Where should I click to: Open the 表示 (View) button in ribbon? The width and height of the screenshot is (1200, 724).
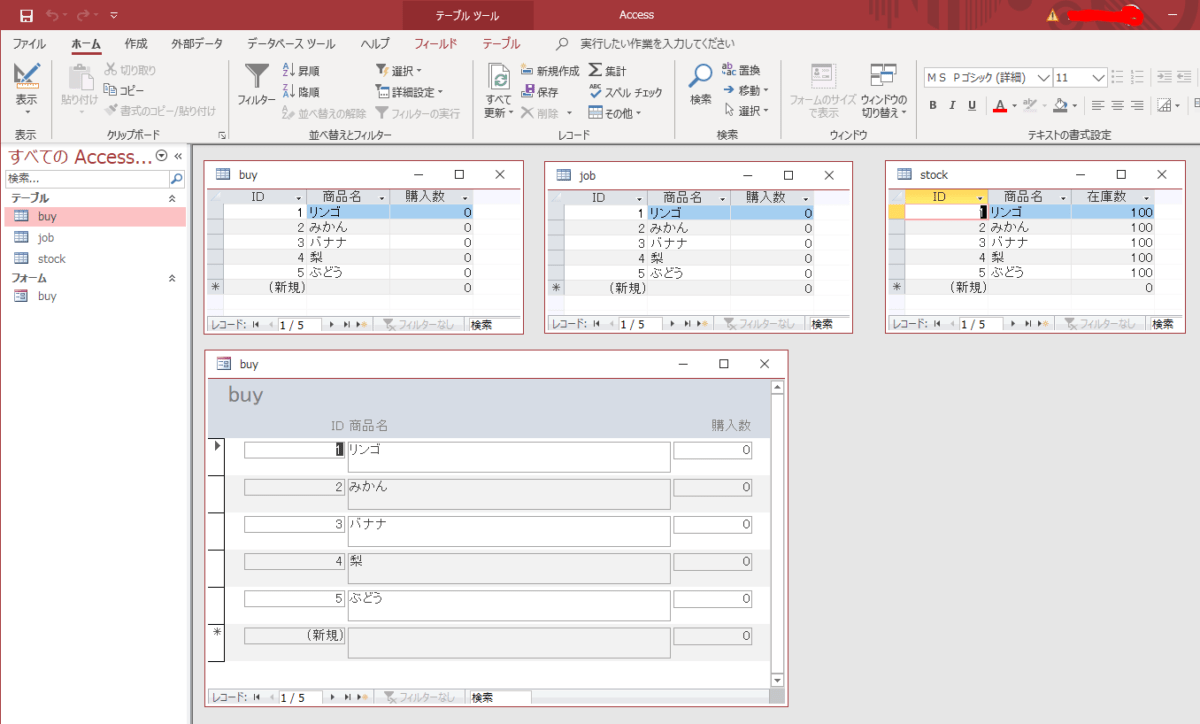[x=26, y=88]
